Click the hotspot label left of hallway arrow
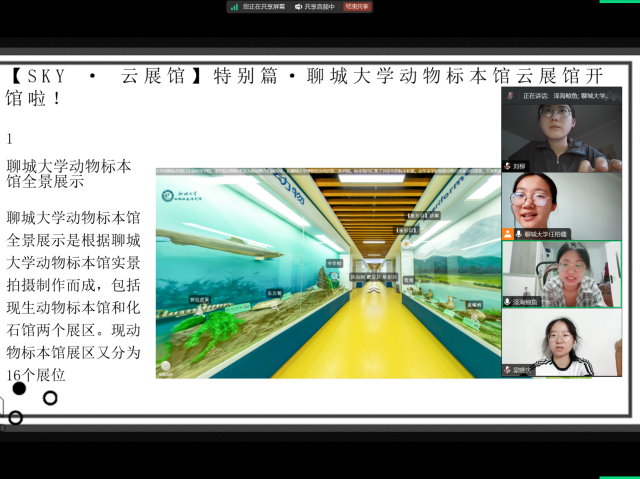640x479 pixels. coord(358,277)
